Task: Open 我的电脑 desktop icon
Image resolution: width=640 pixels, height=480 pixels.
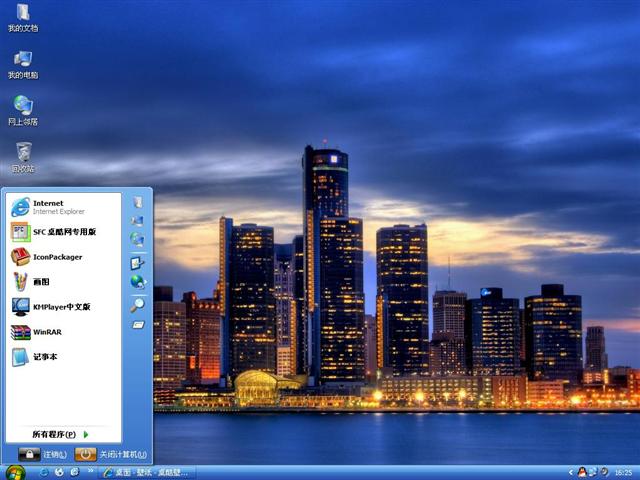Action: 22,64
